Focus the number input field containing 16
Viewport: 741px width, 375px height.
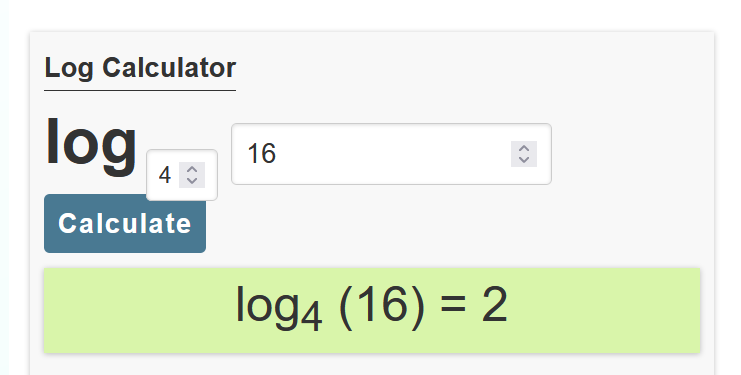[x=391, y=154]
